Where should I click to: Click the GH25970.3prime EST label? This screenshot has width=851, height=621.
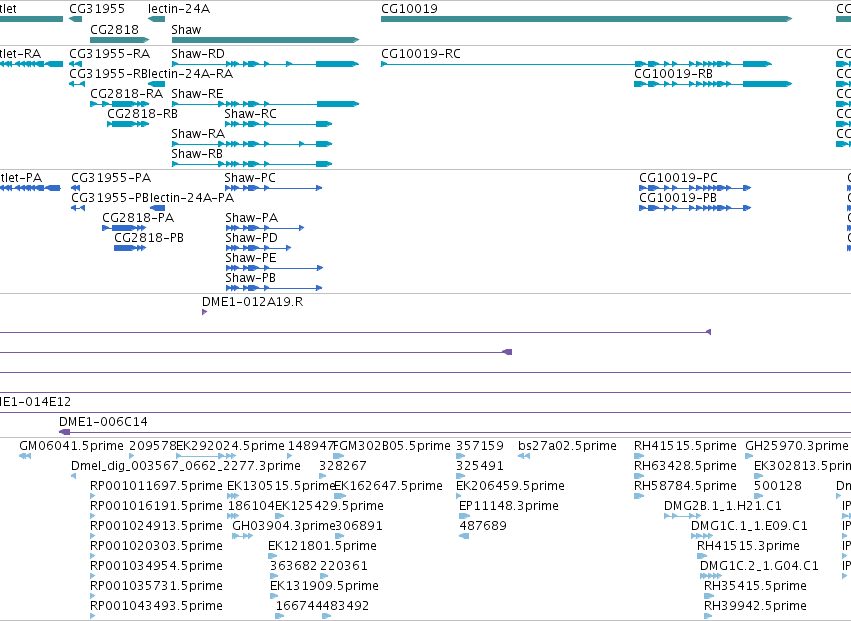(796, 446)
